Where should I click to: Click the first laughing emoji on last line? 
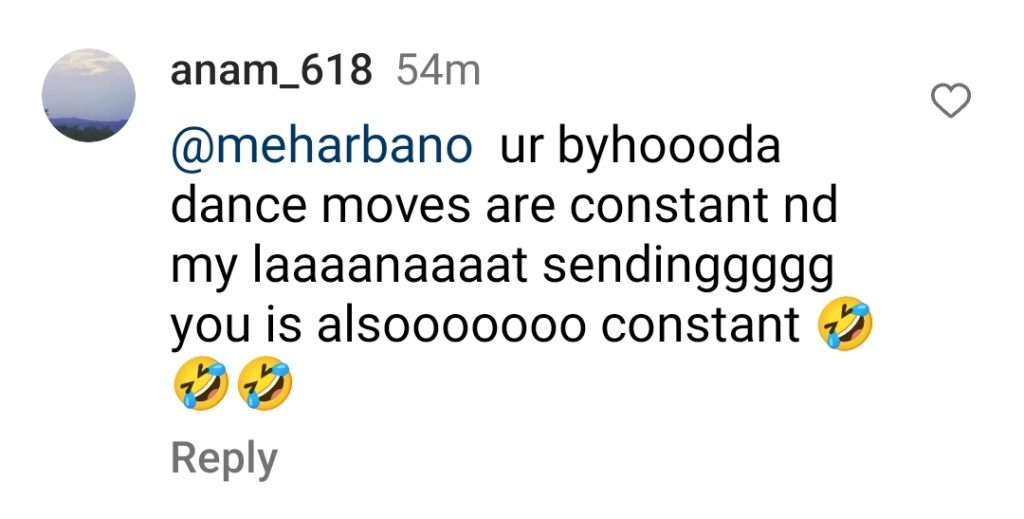200,383
